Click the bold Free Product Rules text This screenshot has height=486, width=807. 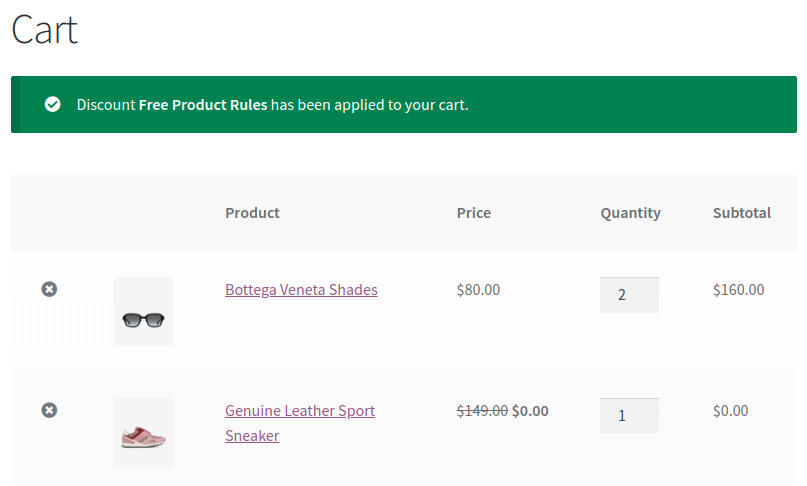point(203,104)
